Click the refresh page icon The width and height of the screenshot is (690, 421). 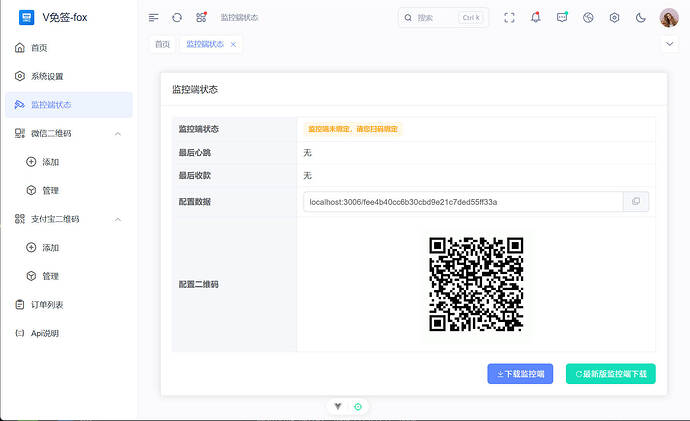tap(177, 18)
